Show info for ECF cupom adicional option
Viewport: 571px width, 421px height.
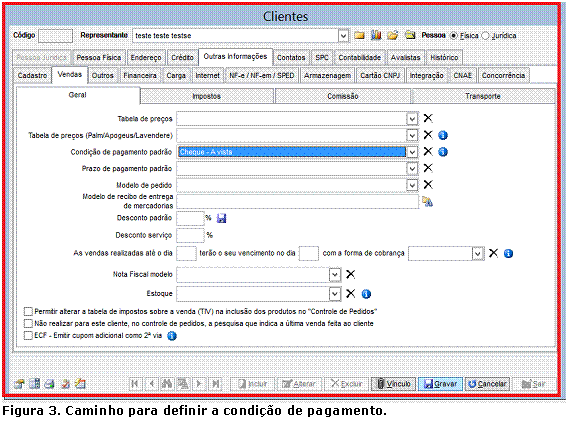[x=172, y=336]
